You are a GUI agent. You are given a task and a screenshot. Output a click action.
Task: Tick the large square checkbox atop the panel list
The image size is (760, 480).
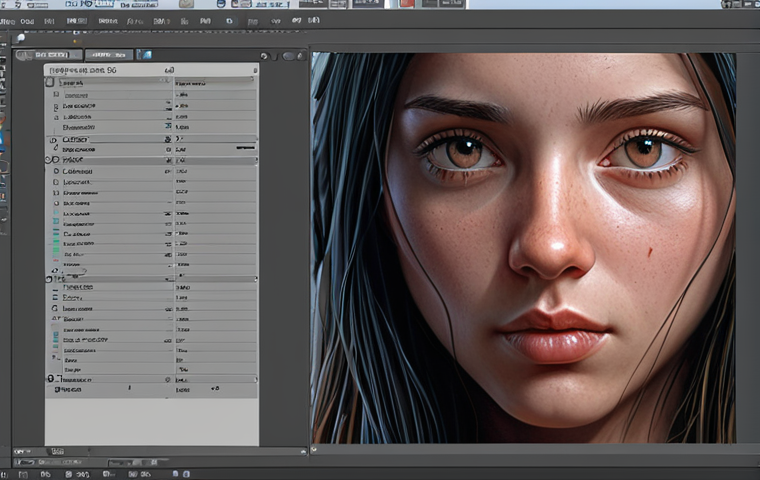tap(50, 82)
